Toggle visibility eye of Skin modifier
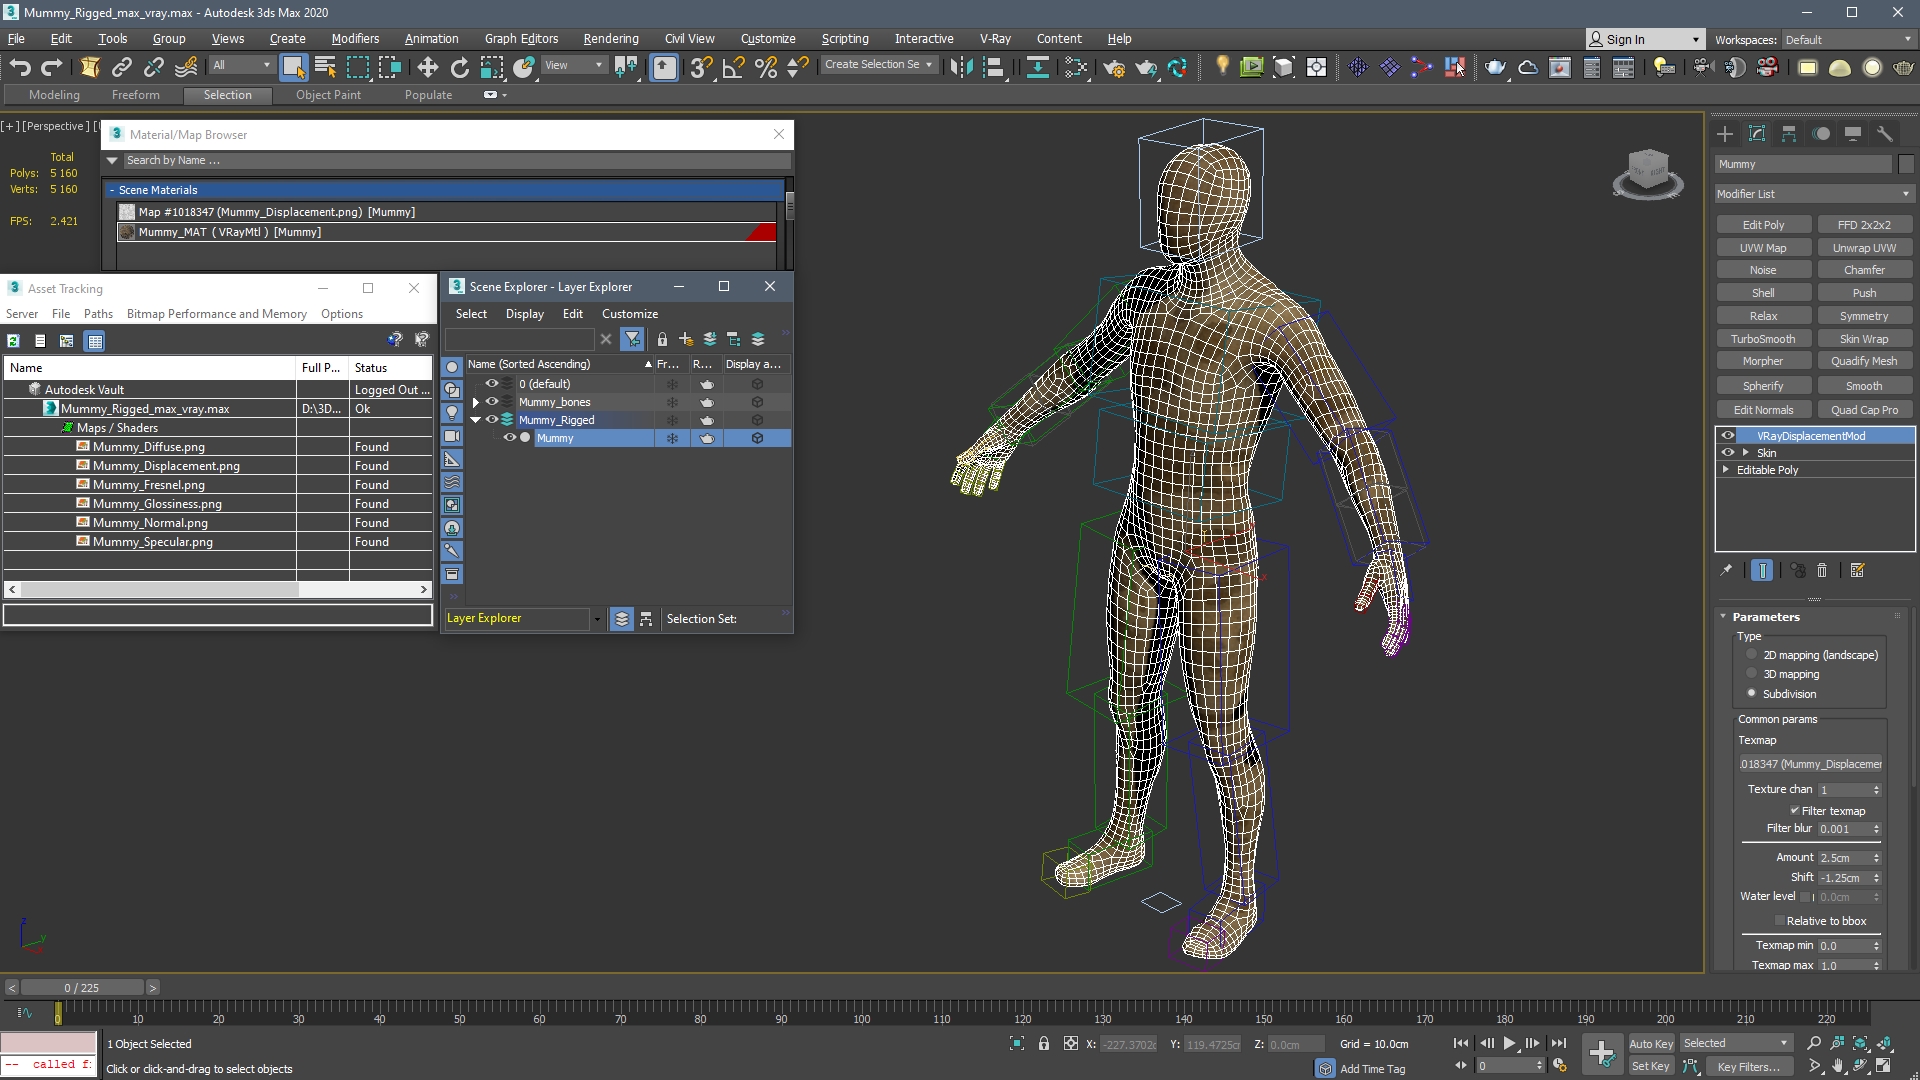 coord(1727,453)
